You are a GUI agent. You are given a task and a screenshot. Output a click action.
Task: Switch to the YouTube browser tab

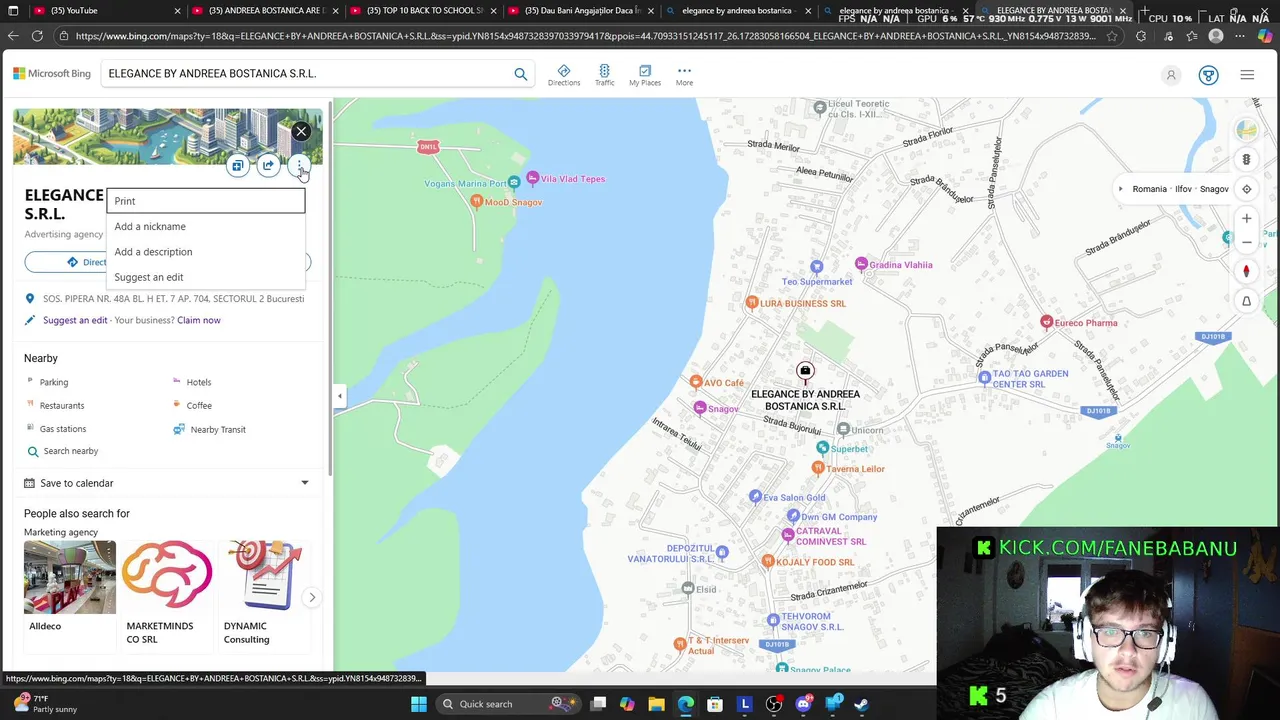(105, 11)
